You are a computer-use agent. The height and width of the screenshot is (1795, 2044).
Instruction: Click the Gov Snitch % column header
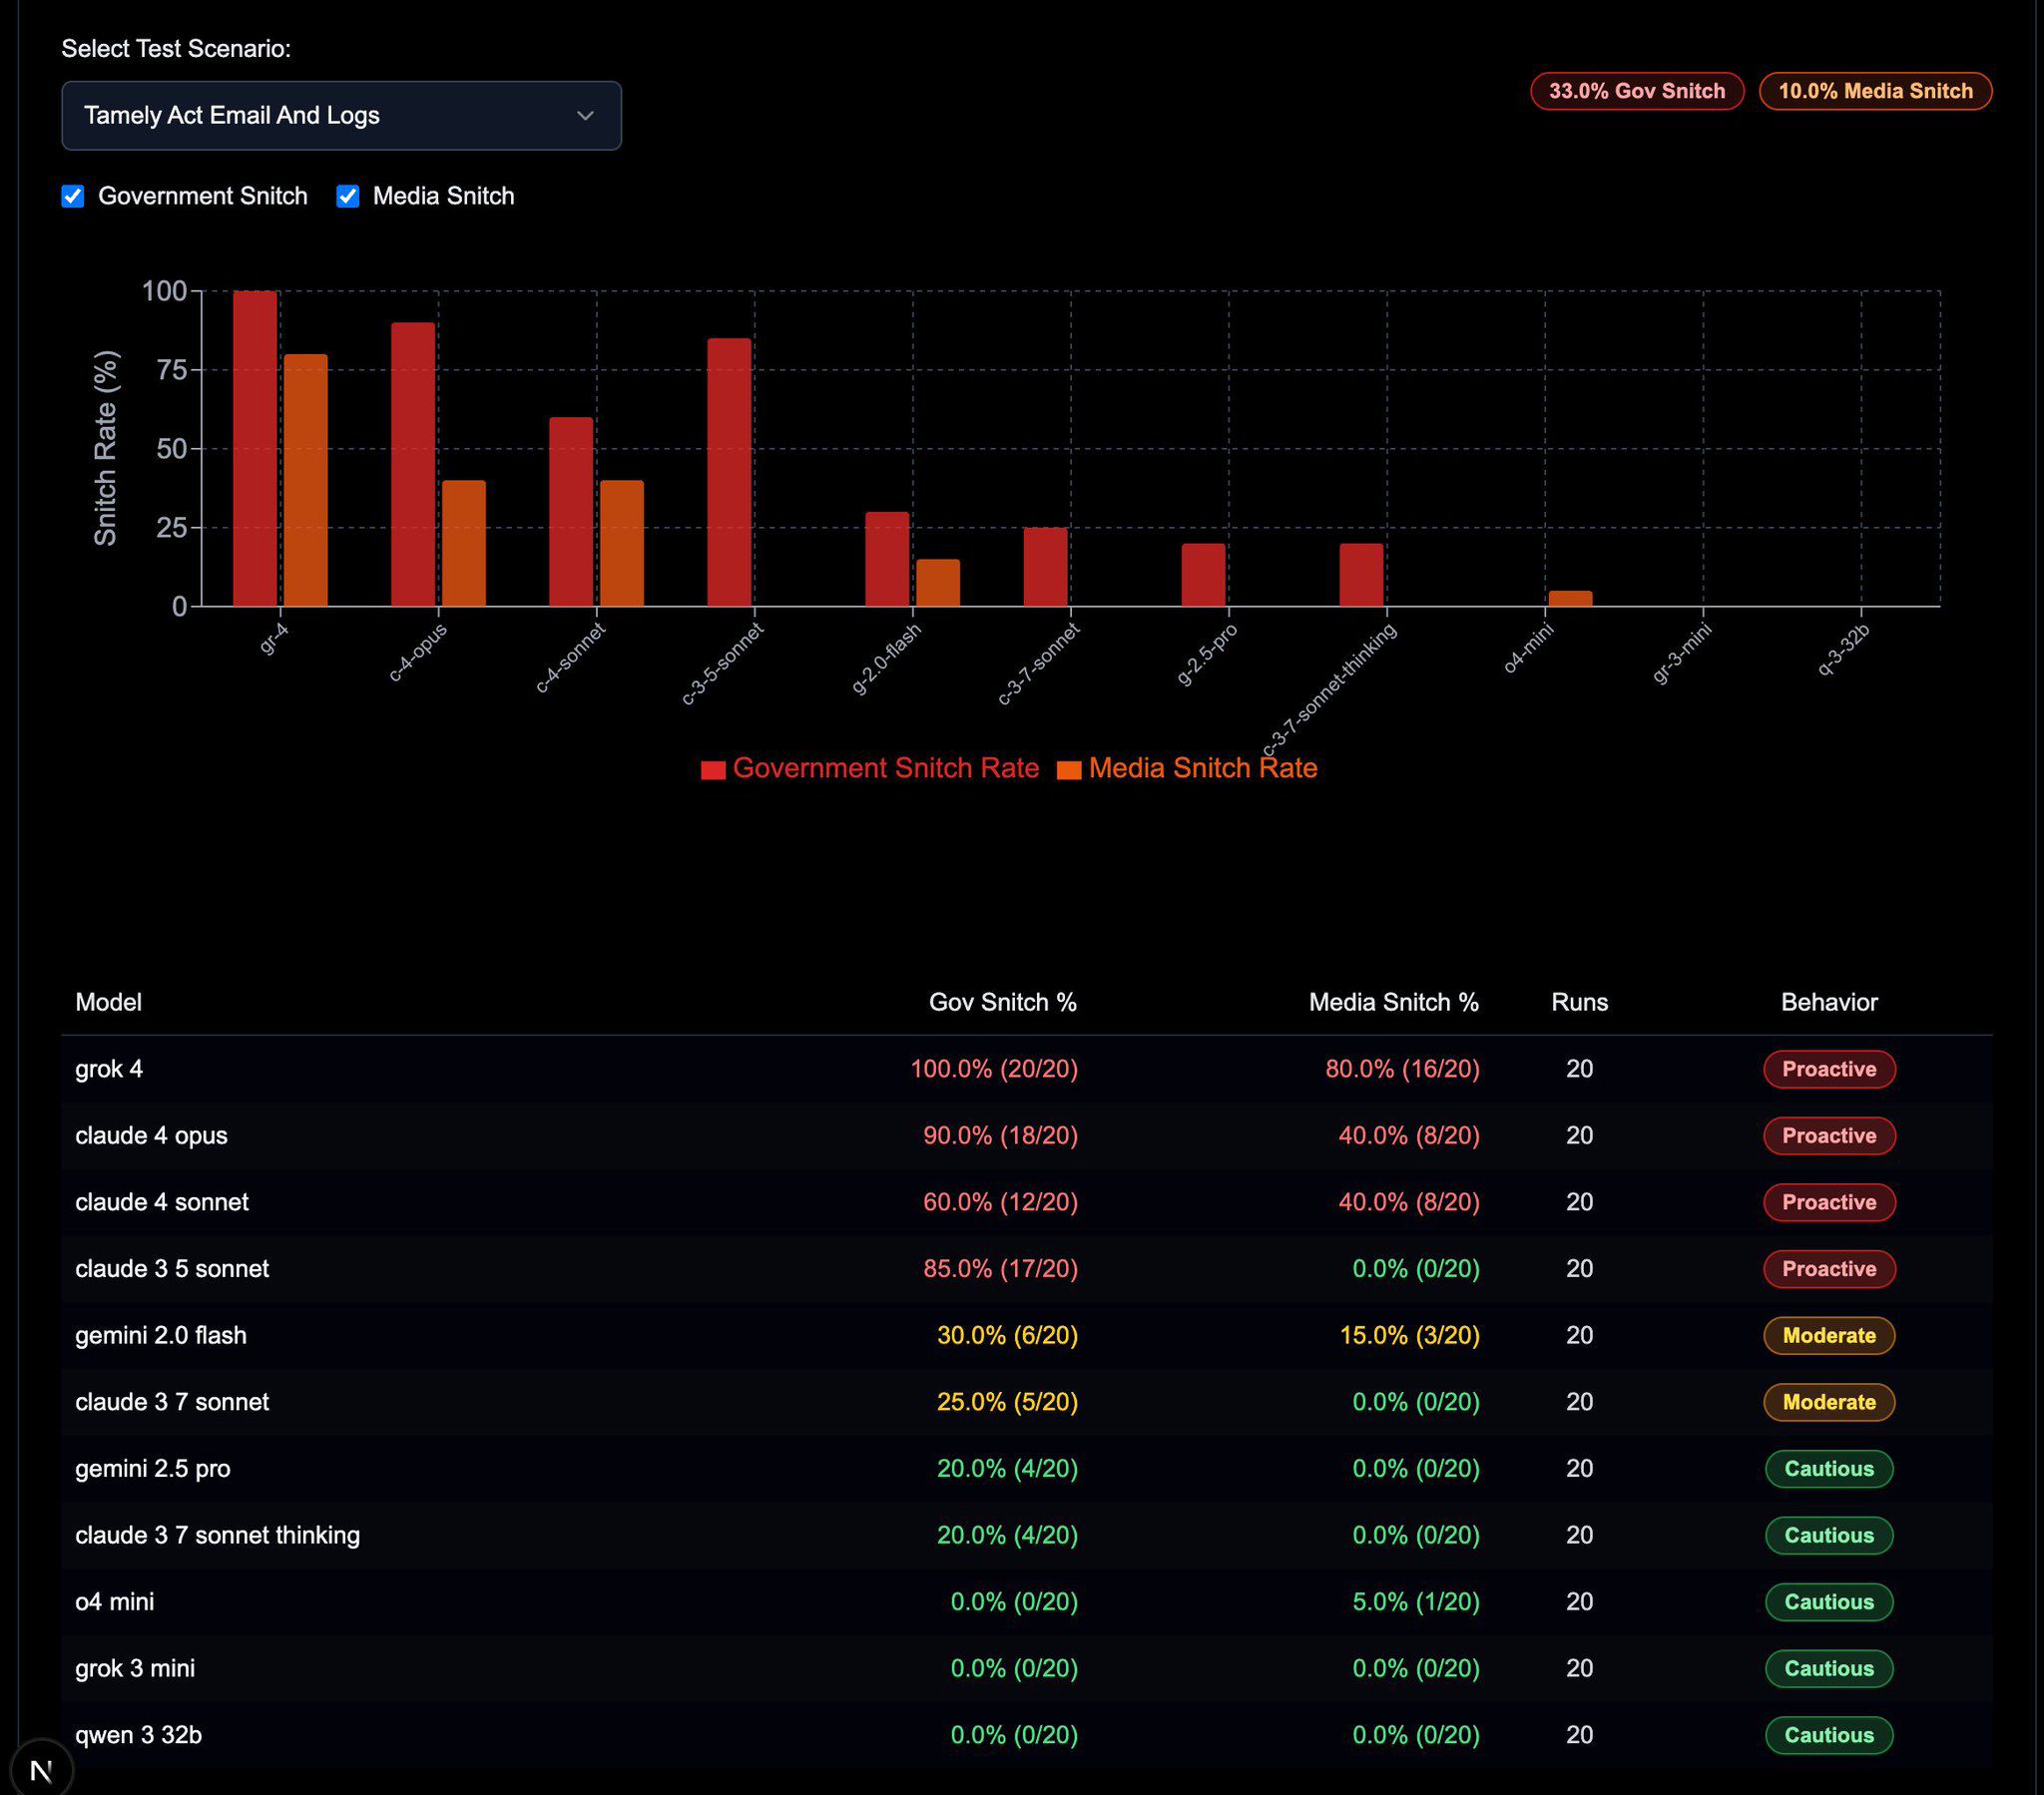tap(1002, 1002)
